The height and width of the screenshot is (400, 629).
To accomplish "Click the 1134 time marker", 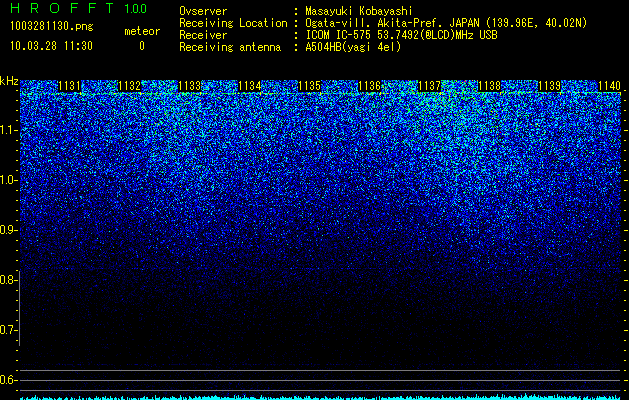I will [x=250, y=86].
